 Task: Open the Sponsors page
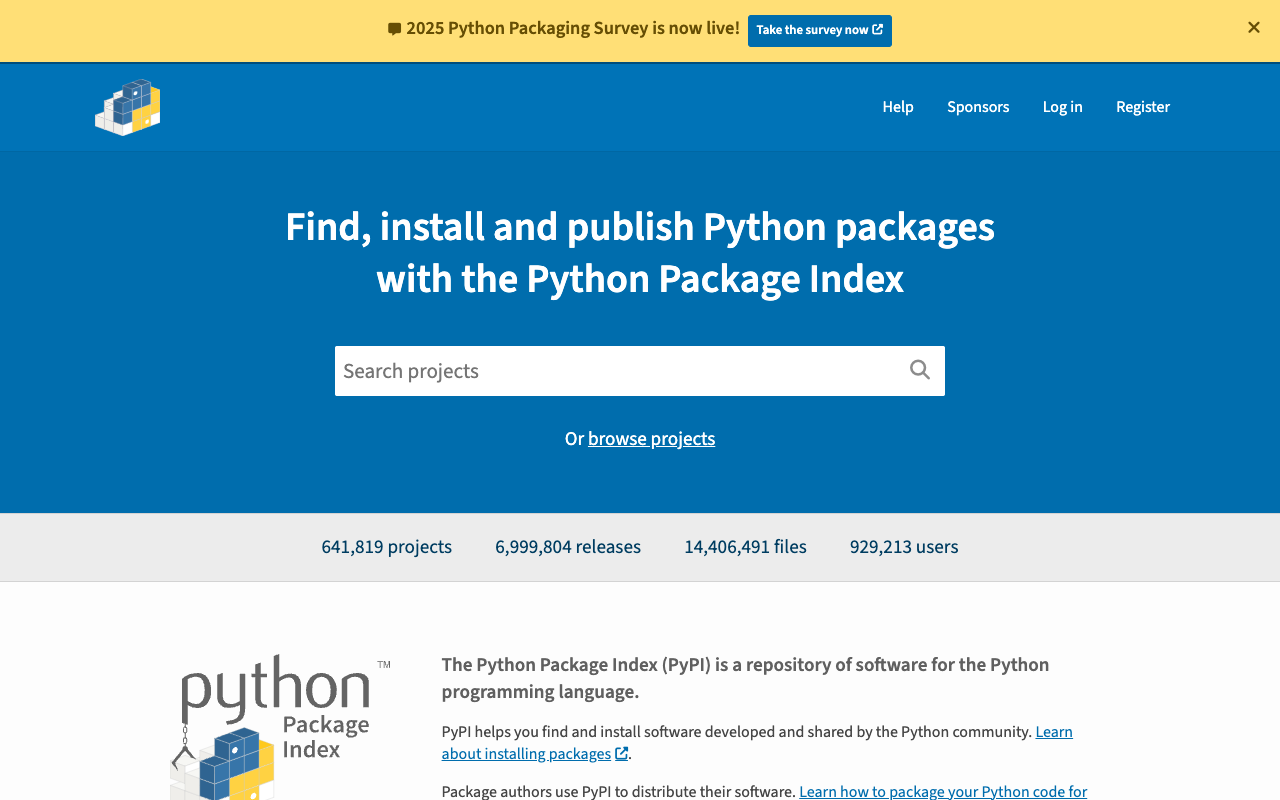click(978, 107)
